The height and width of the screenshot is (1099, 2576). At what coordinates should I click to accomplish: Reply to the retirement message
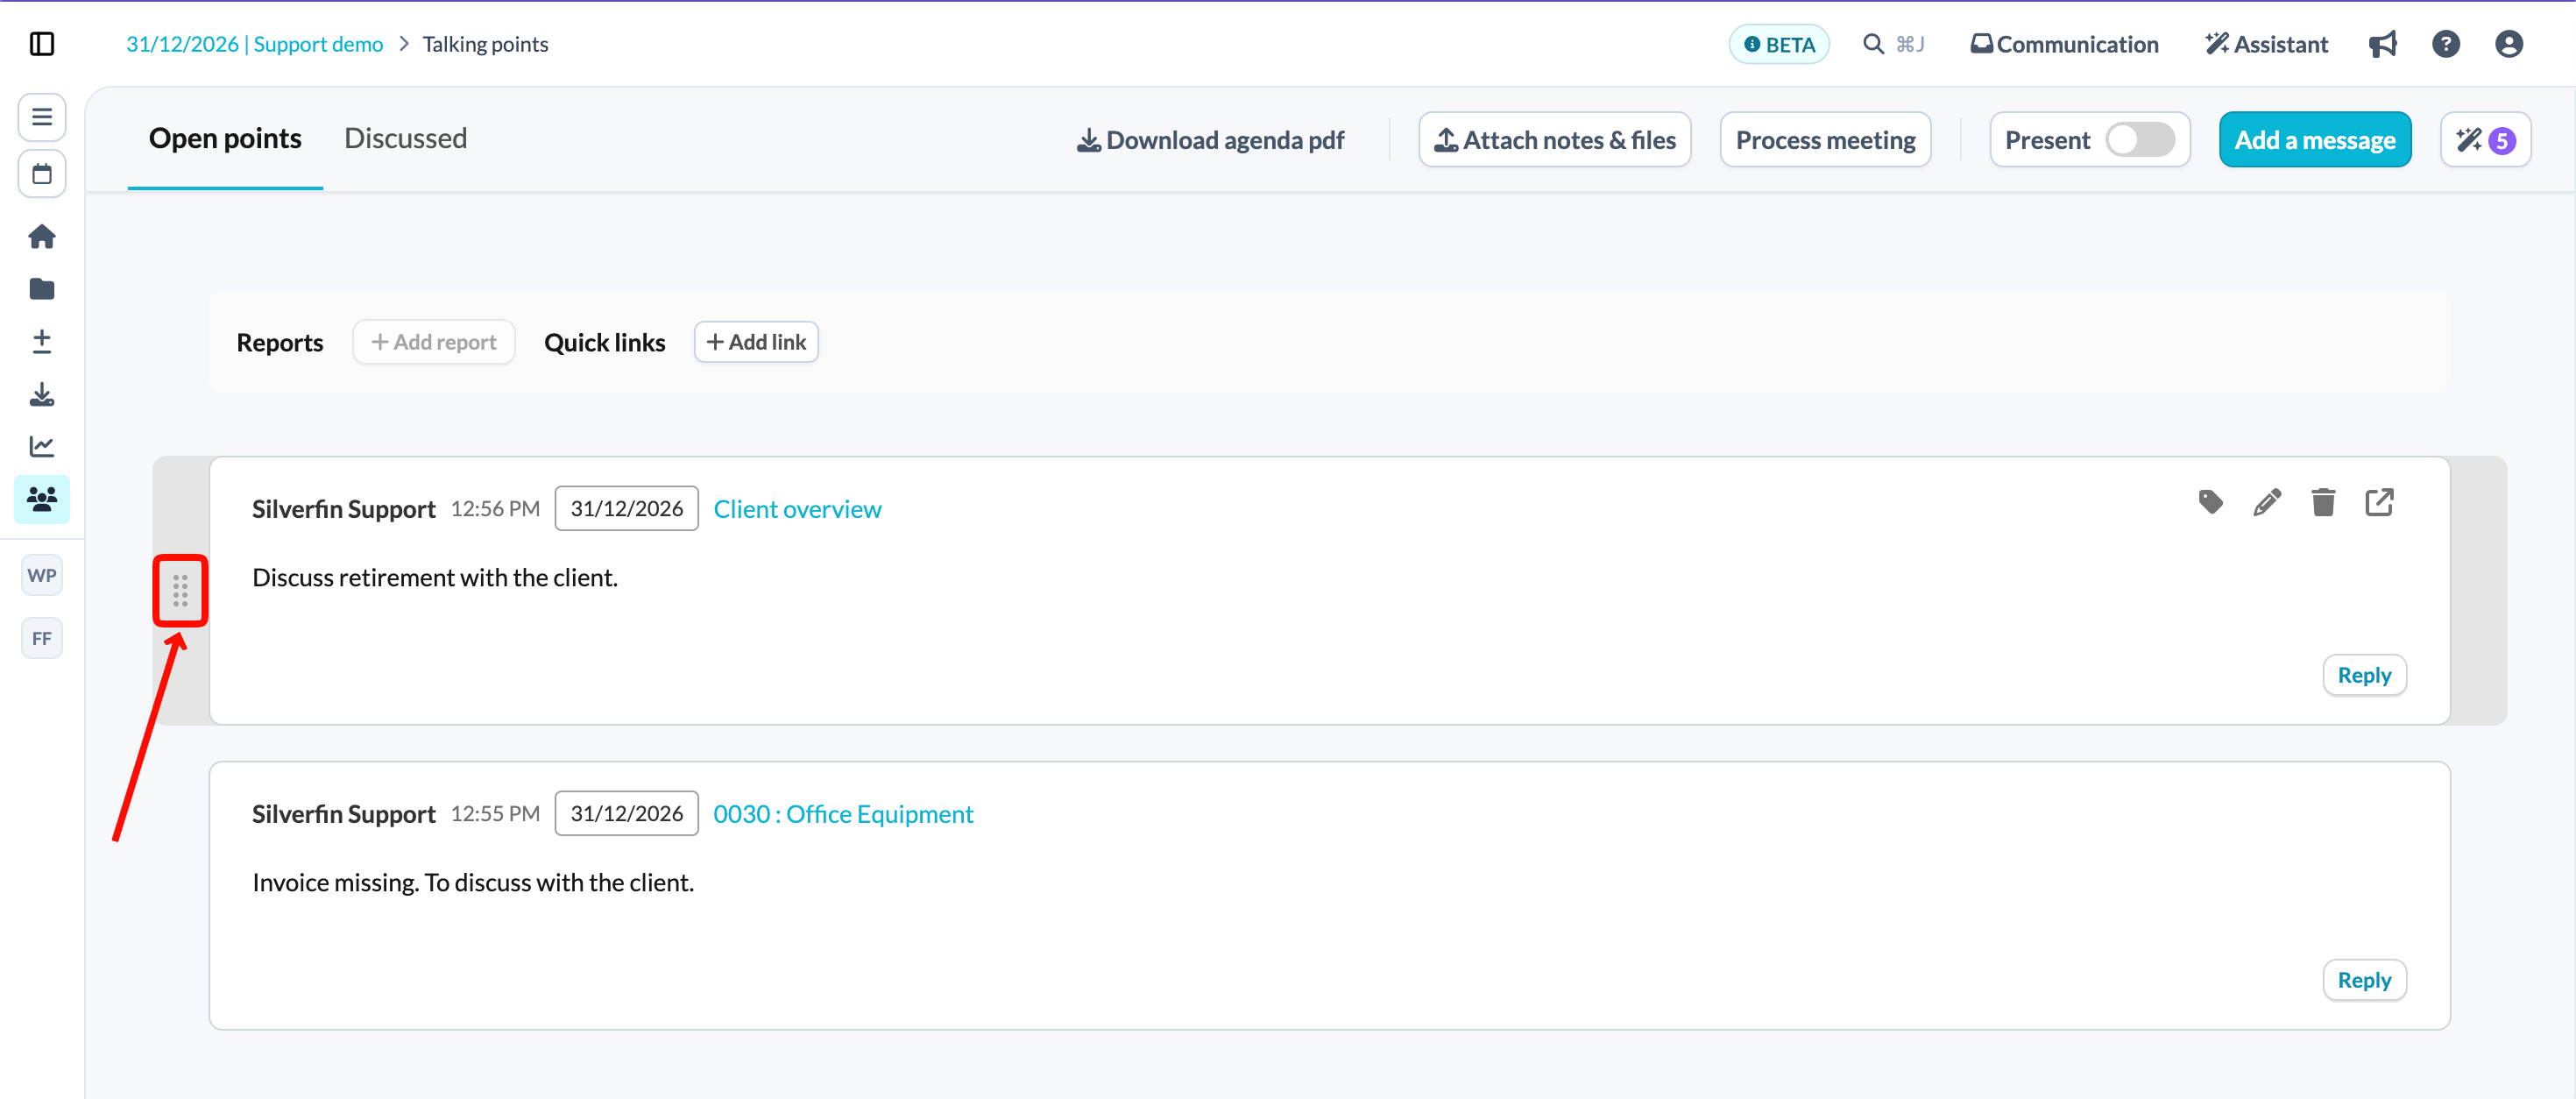[2364, 675]
